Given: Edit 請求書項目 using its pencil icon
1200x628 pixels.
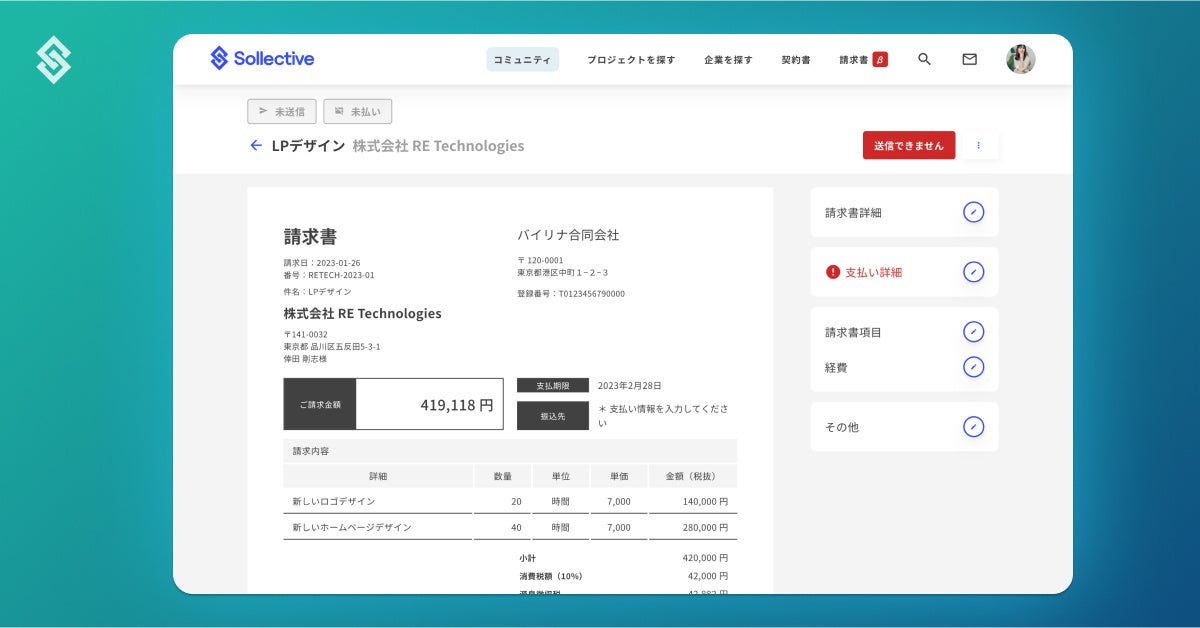Looking at the screenshot, I should 973,332.
